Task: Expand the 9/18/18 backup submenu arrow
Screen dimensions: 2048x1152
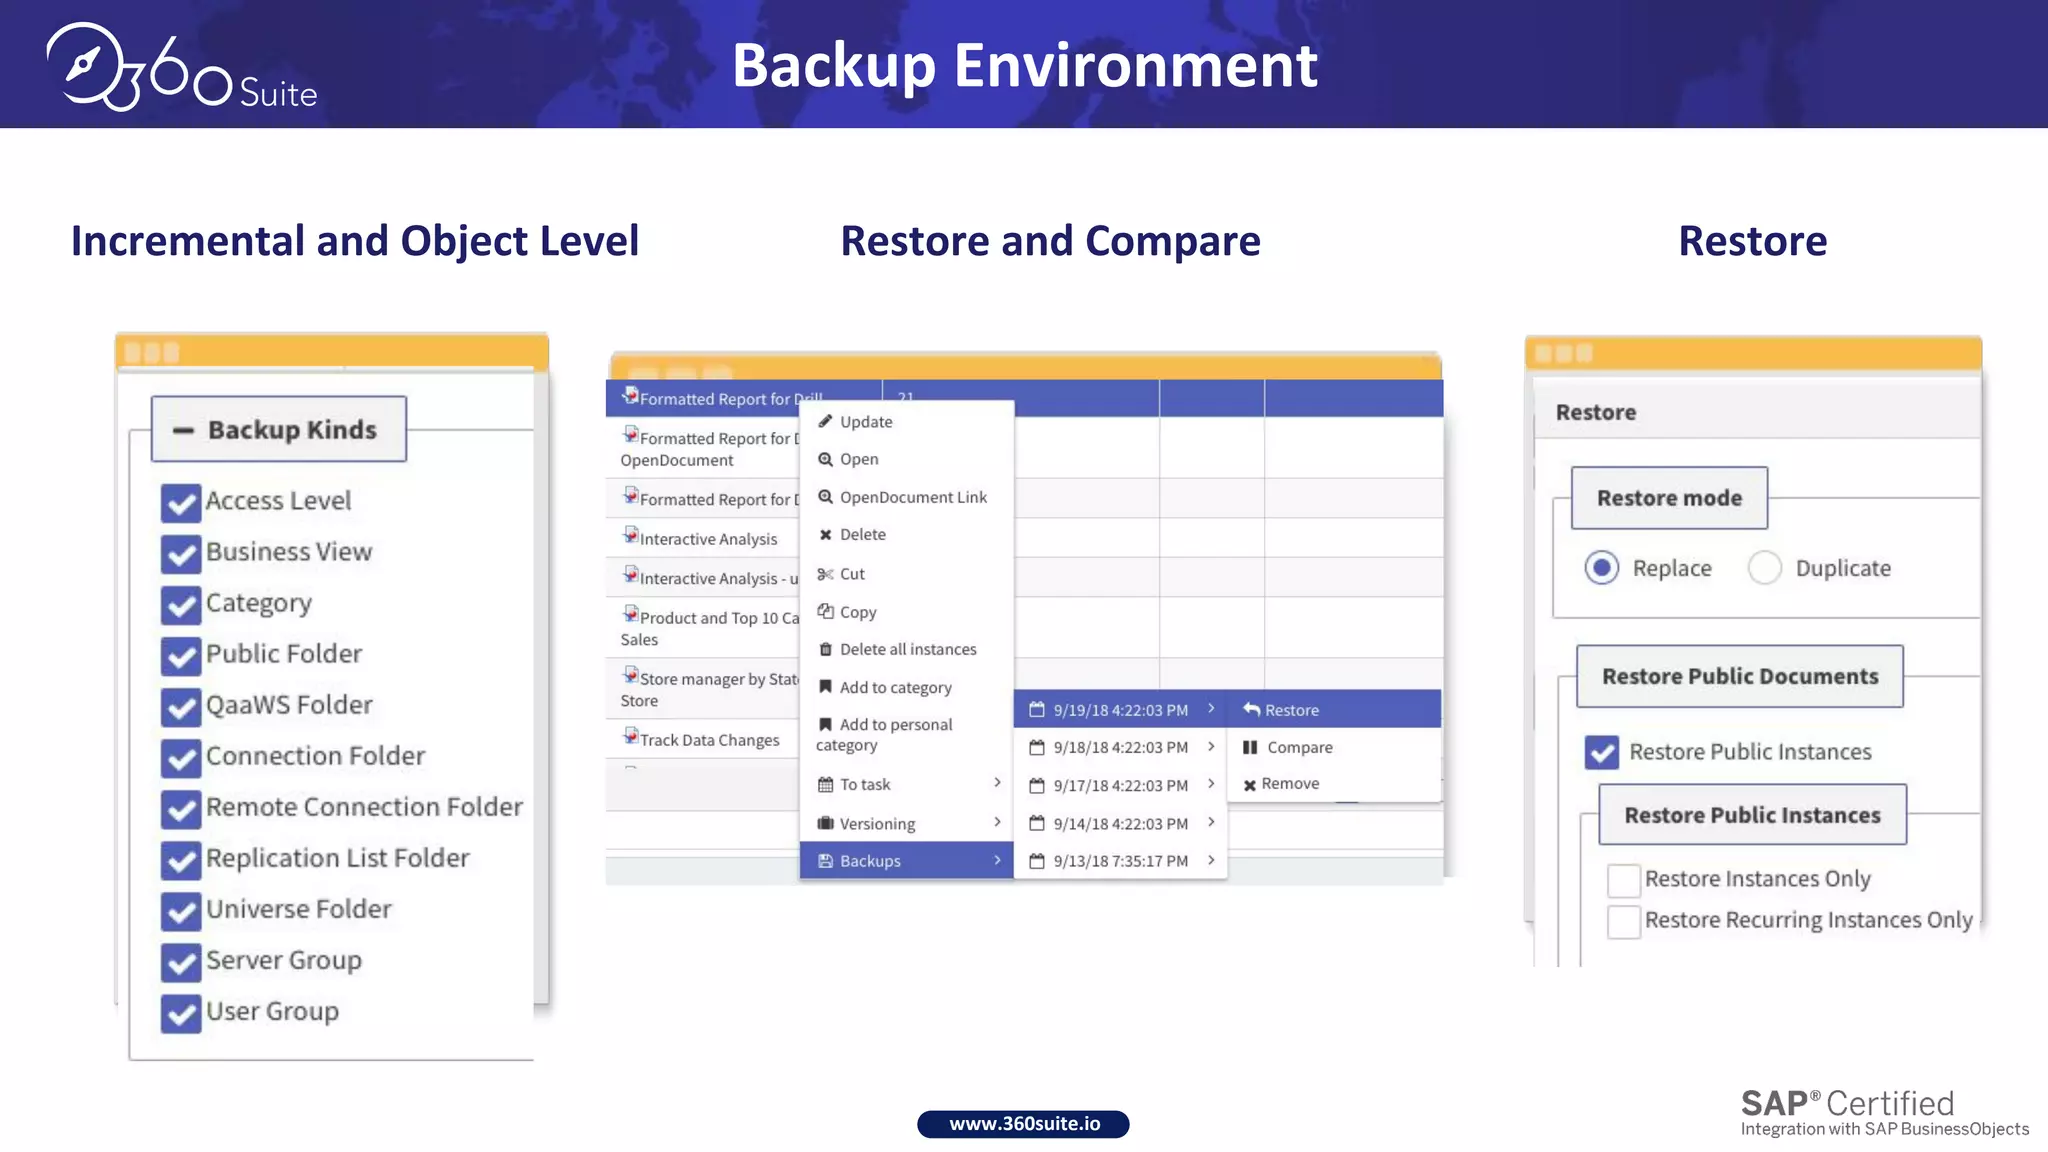Action: point(1211,746)
